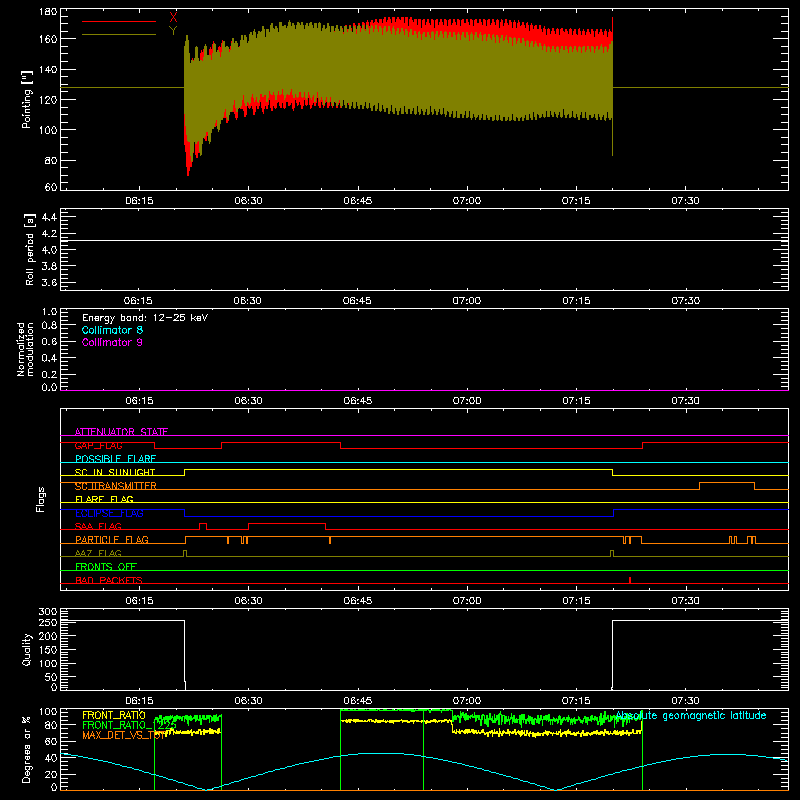Click the '300' tick on Quality axis
This screenshot has height=800, width=800.
pyautogui.click(x=48, y=612)
